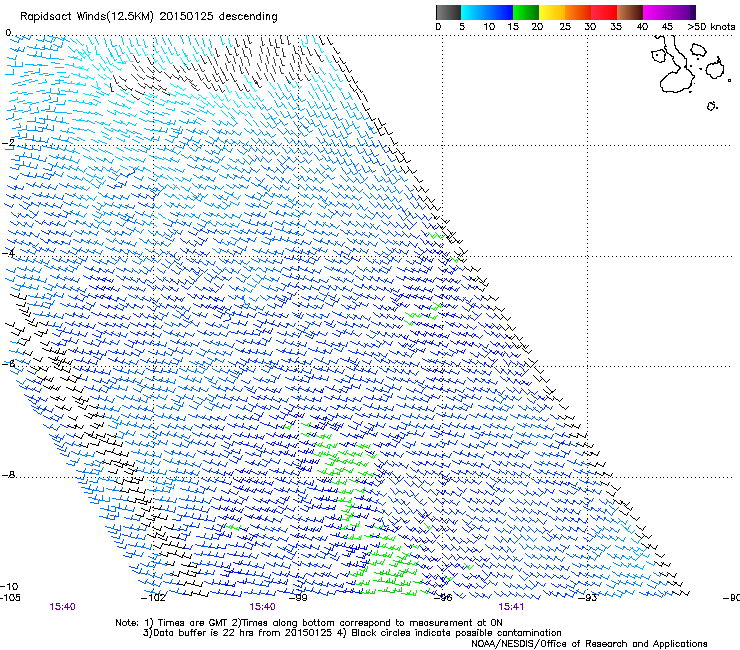Click the '-96' longitude axis label
Viewport: 740px width, 650px height.
443,598
